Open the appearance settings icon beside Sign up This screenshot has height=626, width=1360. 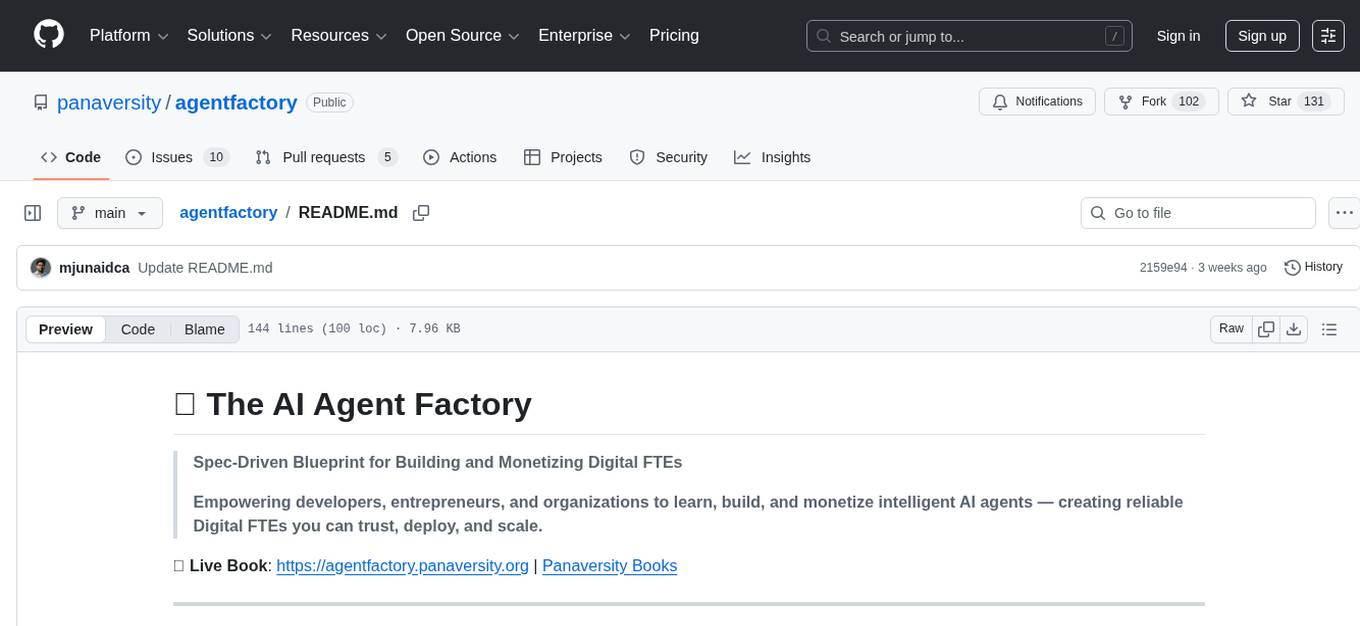(1327, 35)
